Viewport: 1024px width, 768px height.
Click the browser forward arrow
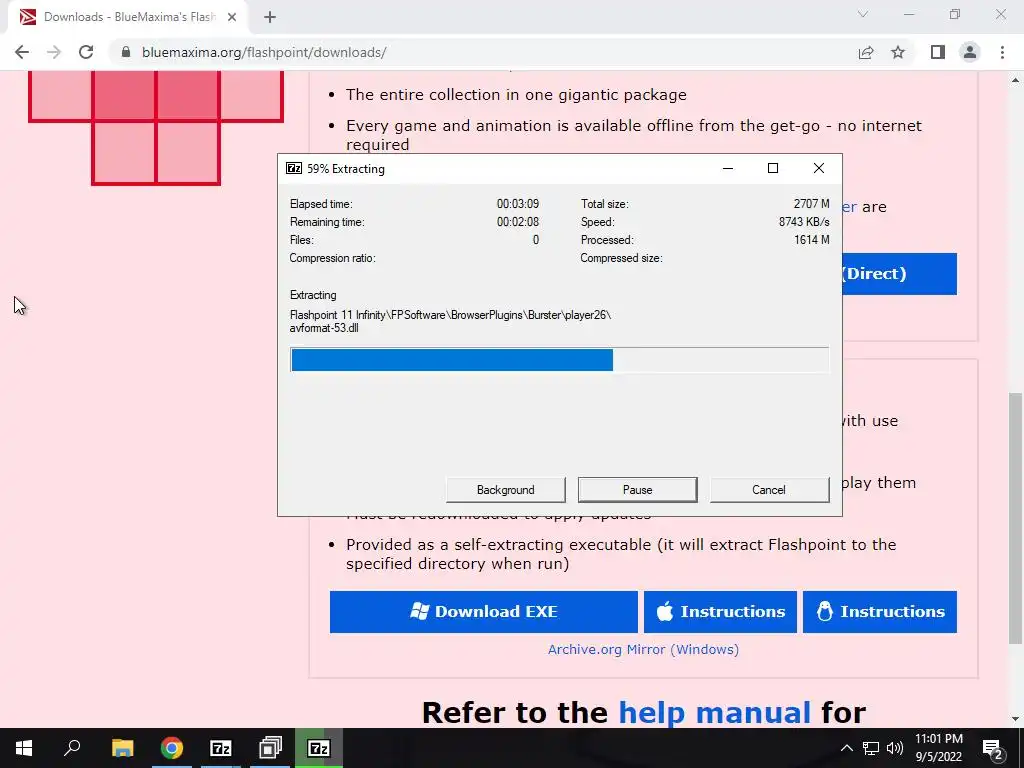point(54,52)
